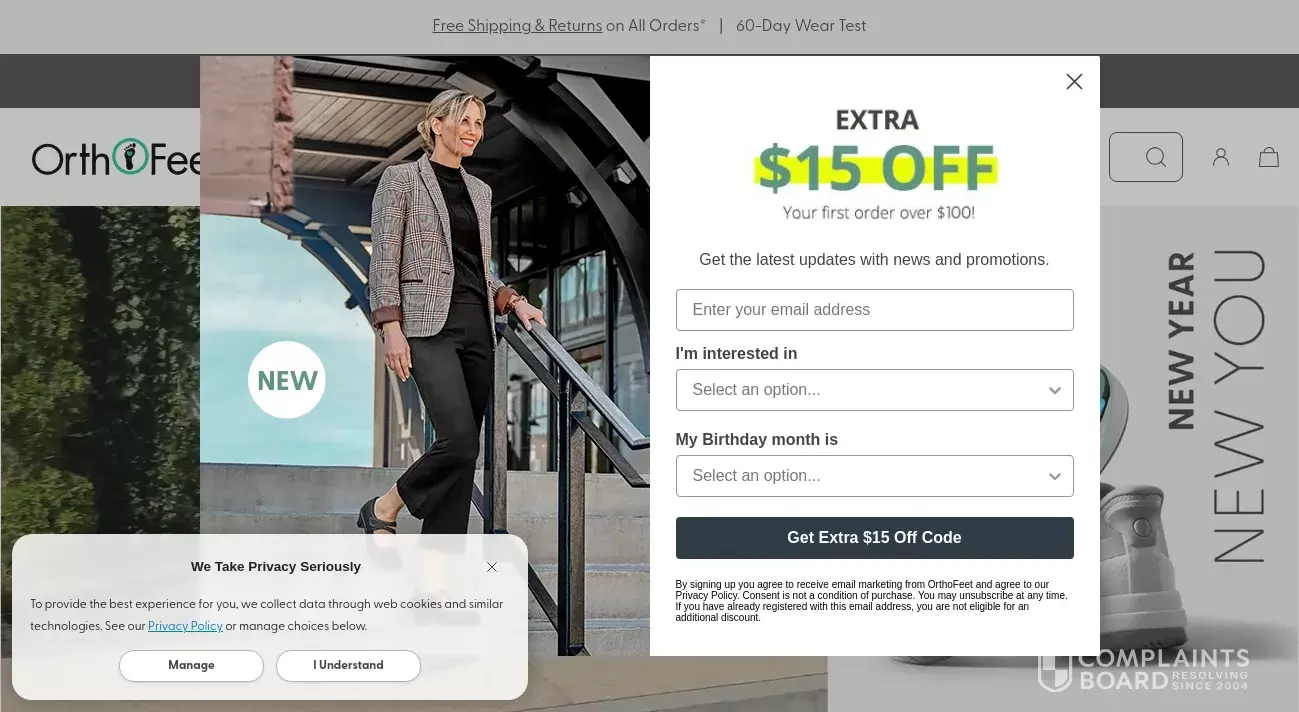
Task: Click inside the email address field
Action: pyautogui.click(x=874, y=310)
